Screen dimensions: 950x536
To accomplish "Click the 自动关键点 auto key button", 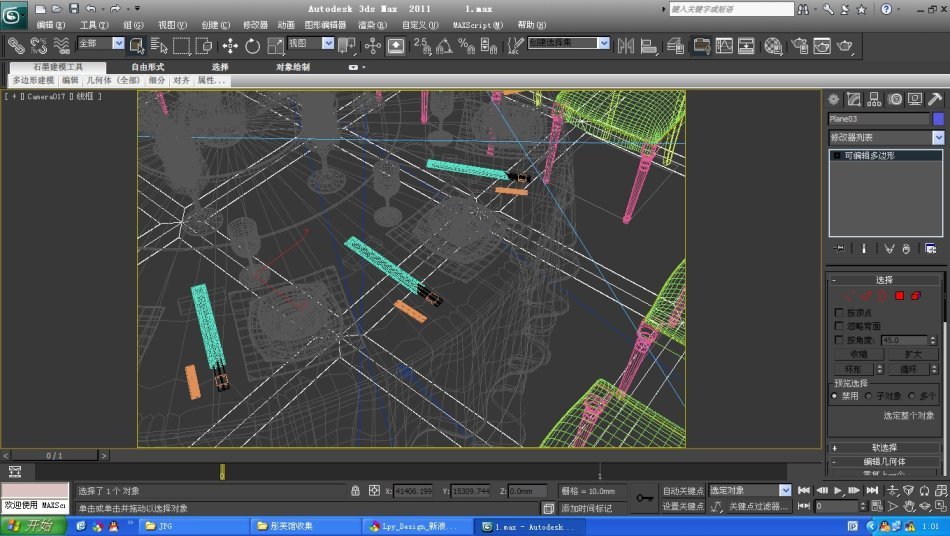I will coord(683,491).
